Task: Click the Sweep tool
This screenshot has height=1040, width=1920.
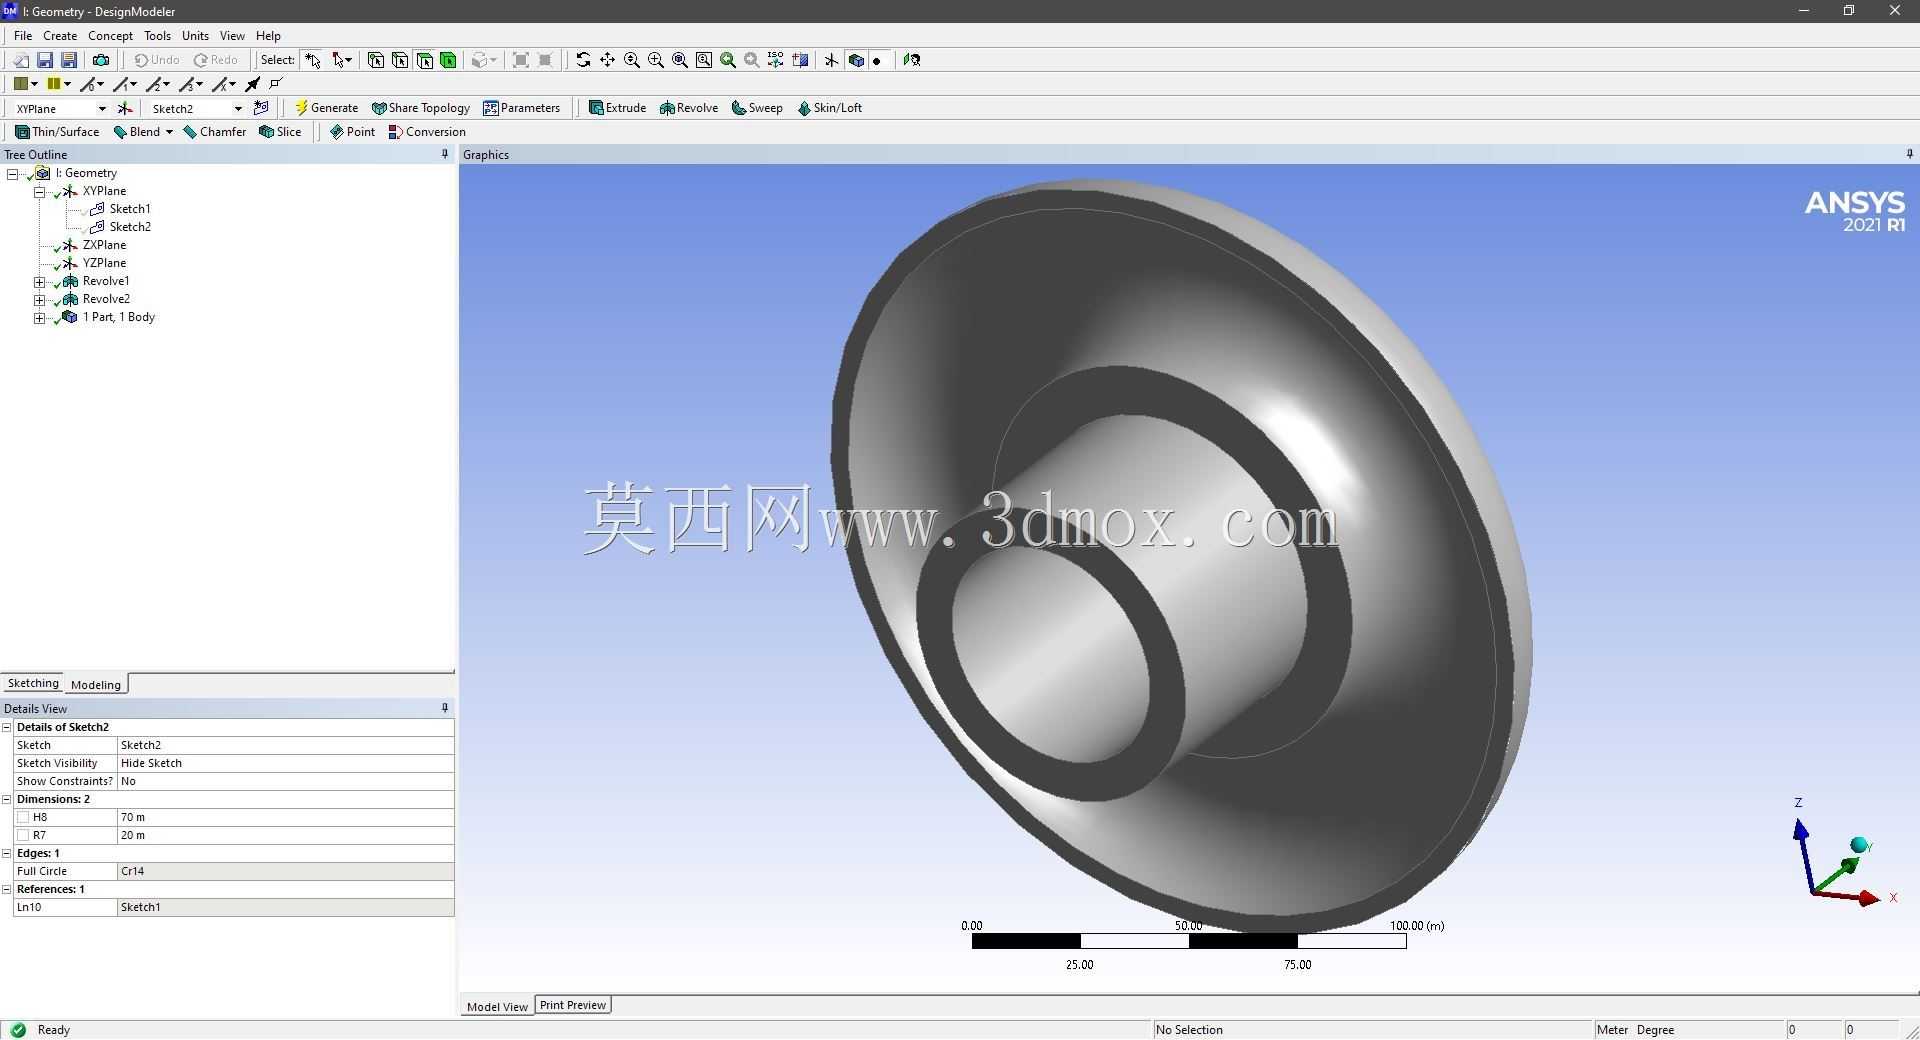Action: point(757,108)
